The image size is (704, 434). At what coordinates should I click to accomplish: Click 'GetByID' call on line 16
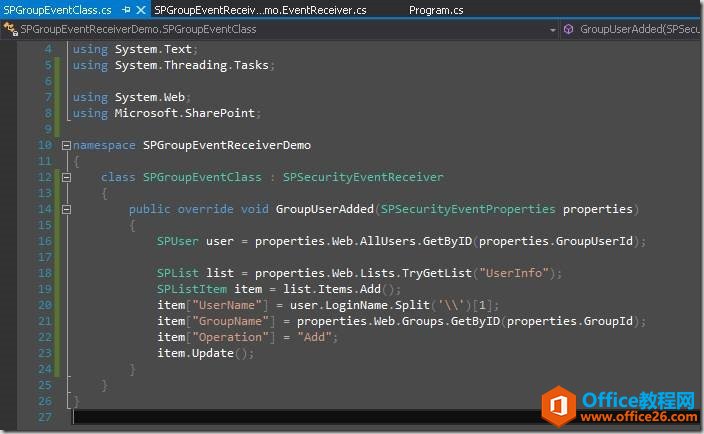pos(447,241)
